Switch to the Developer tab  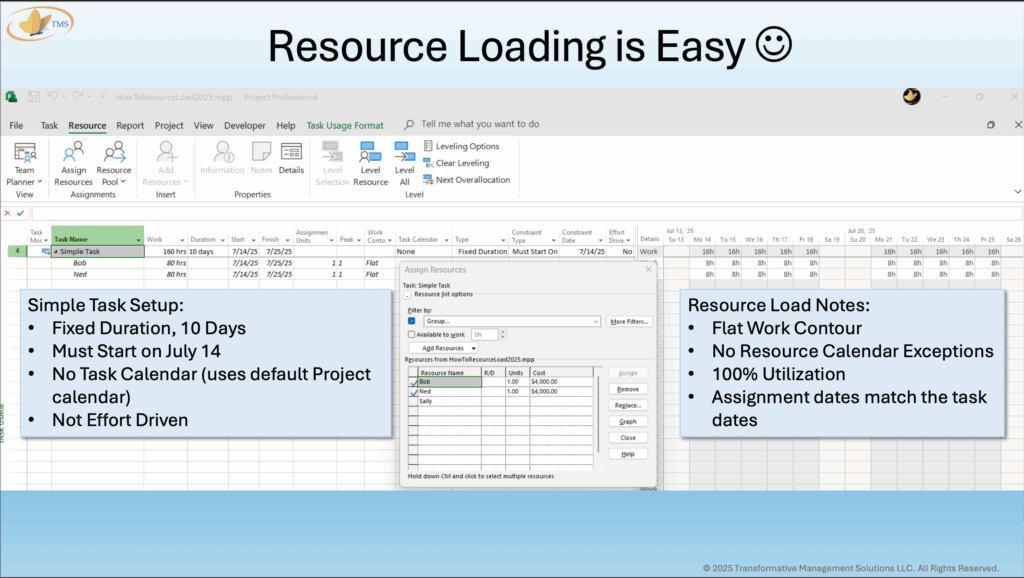pyautogui.click(x=245, y=125)
